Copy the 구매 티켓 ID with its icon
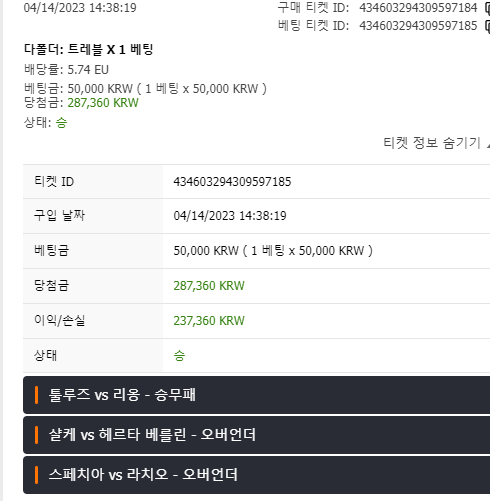The image size is (490, 501). (487, 8)
